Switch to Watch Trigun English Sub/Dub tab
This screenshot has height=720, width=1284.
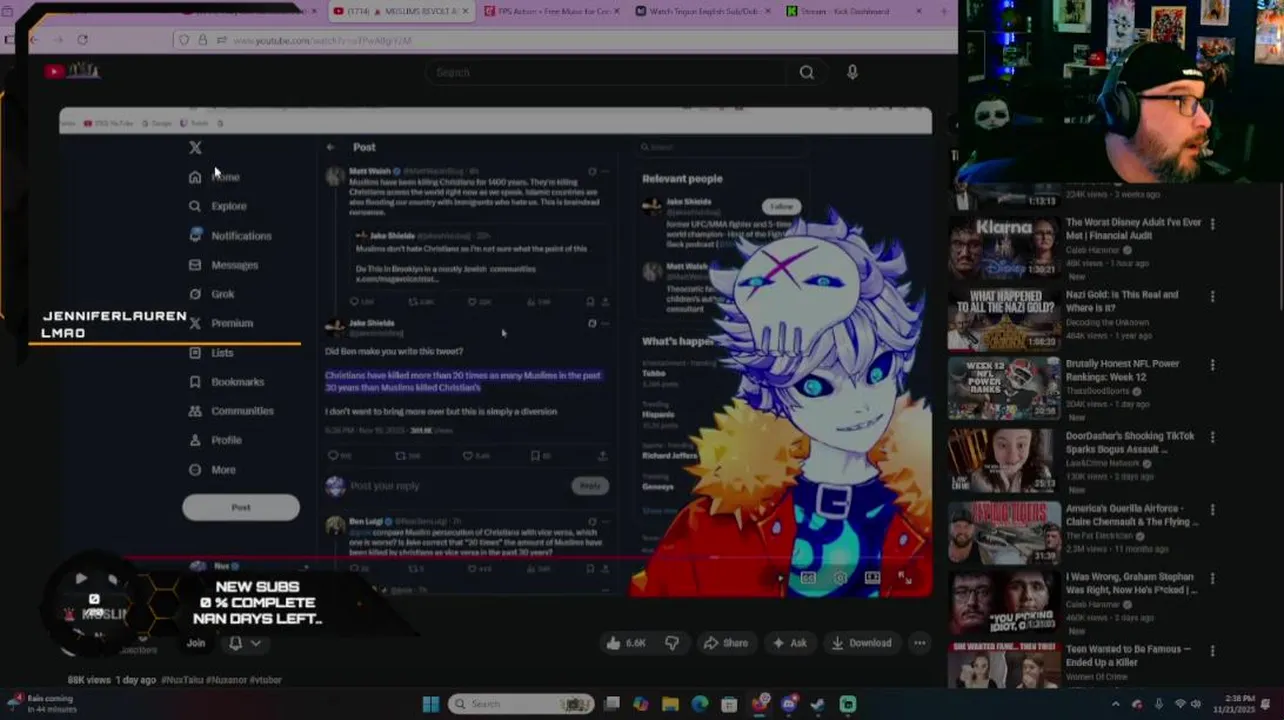point(704,11)
